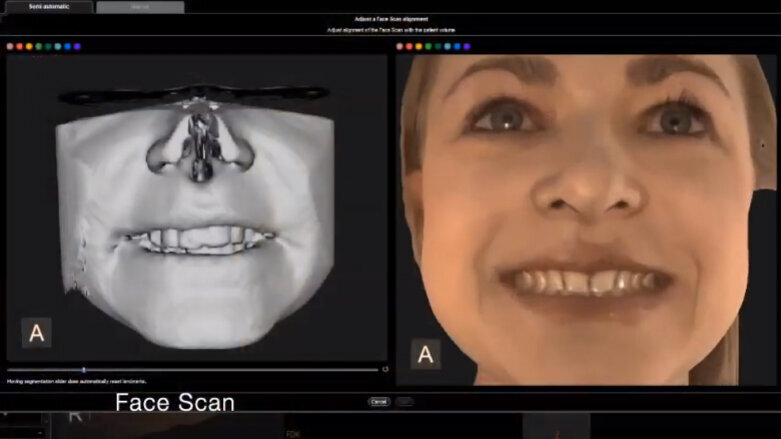Pick the purple landmark dot above the face photo viewport
The image size is (781, 439).
pos(467,46)
